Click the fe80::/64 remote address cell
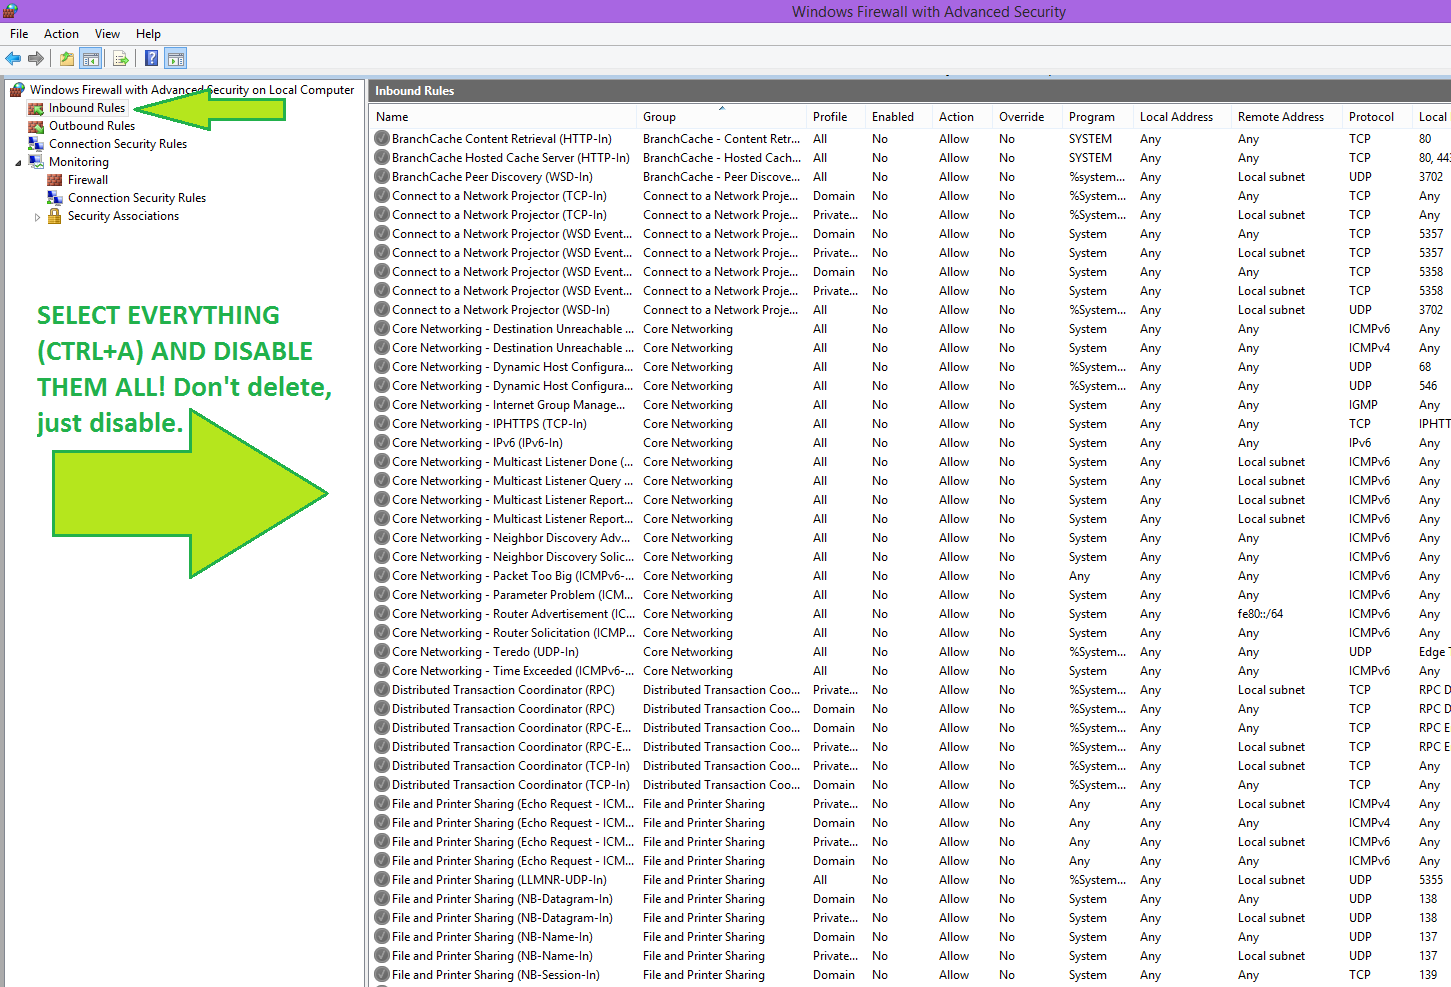The width and height of the screenshot is (1451, 987). 1260,614
